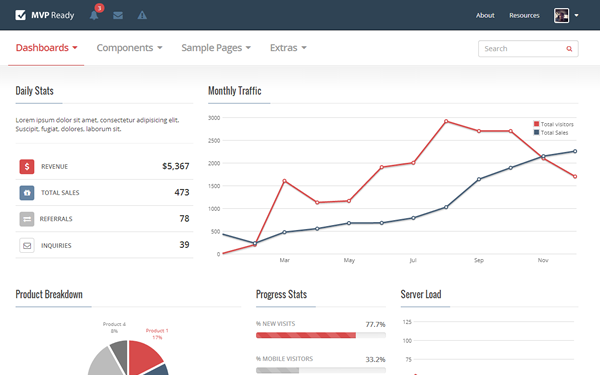600x375 pixels.
Task: Click the Product 4 8% pie label
Action: coord(114,328)
